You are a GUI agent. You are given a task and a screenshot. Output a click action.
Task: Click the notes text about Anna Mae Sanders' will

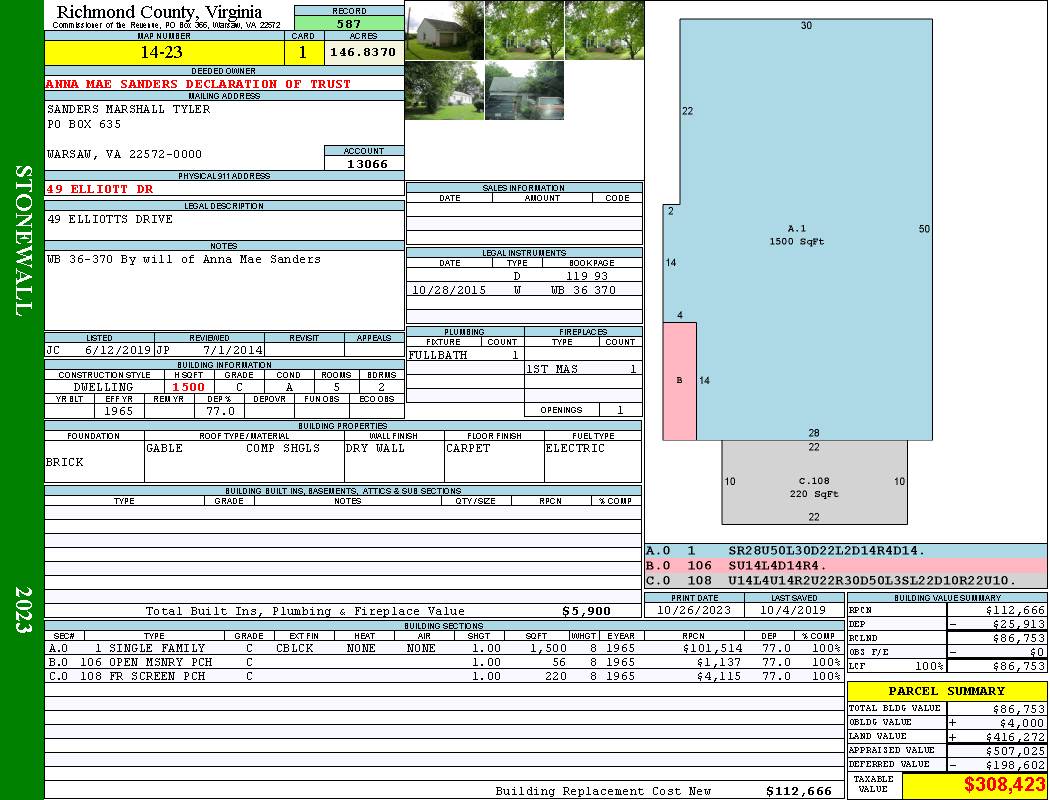[184, 259]
